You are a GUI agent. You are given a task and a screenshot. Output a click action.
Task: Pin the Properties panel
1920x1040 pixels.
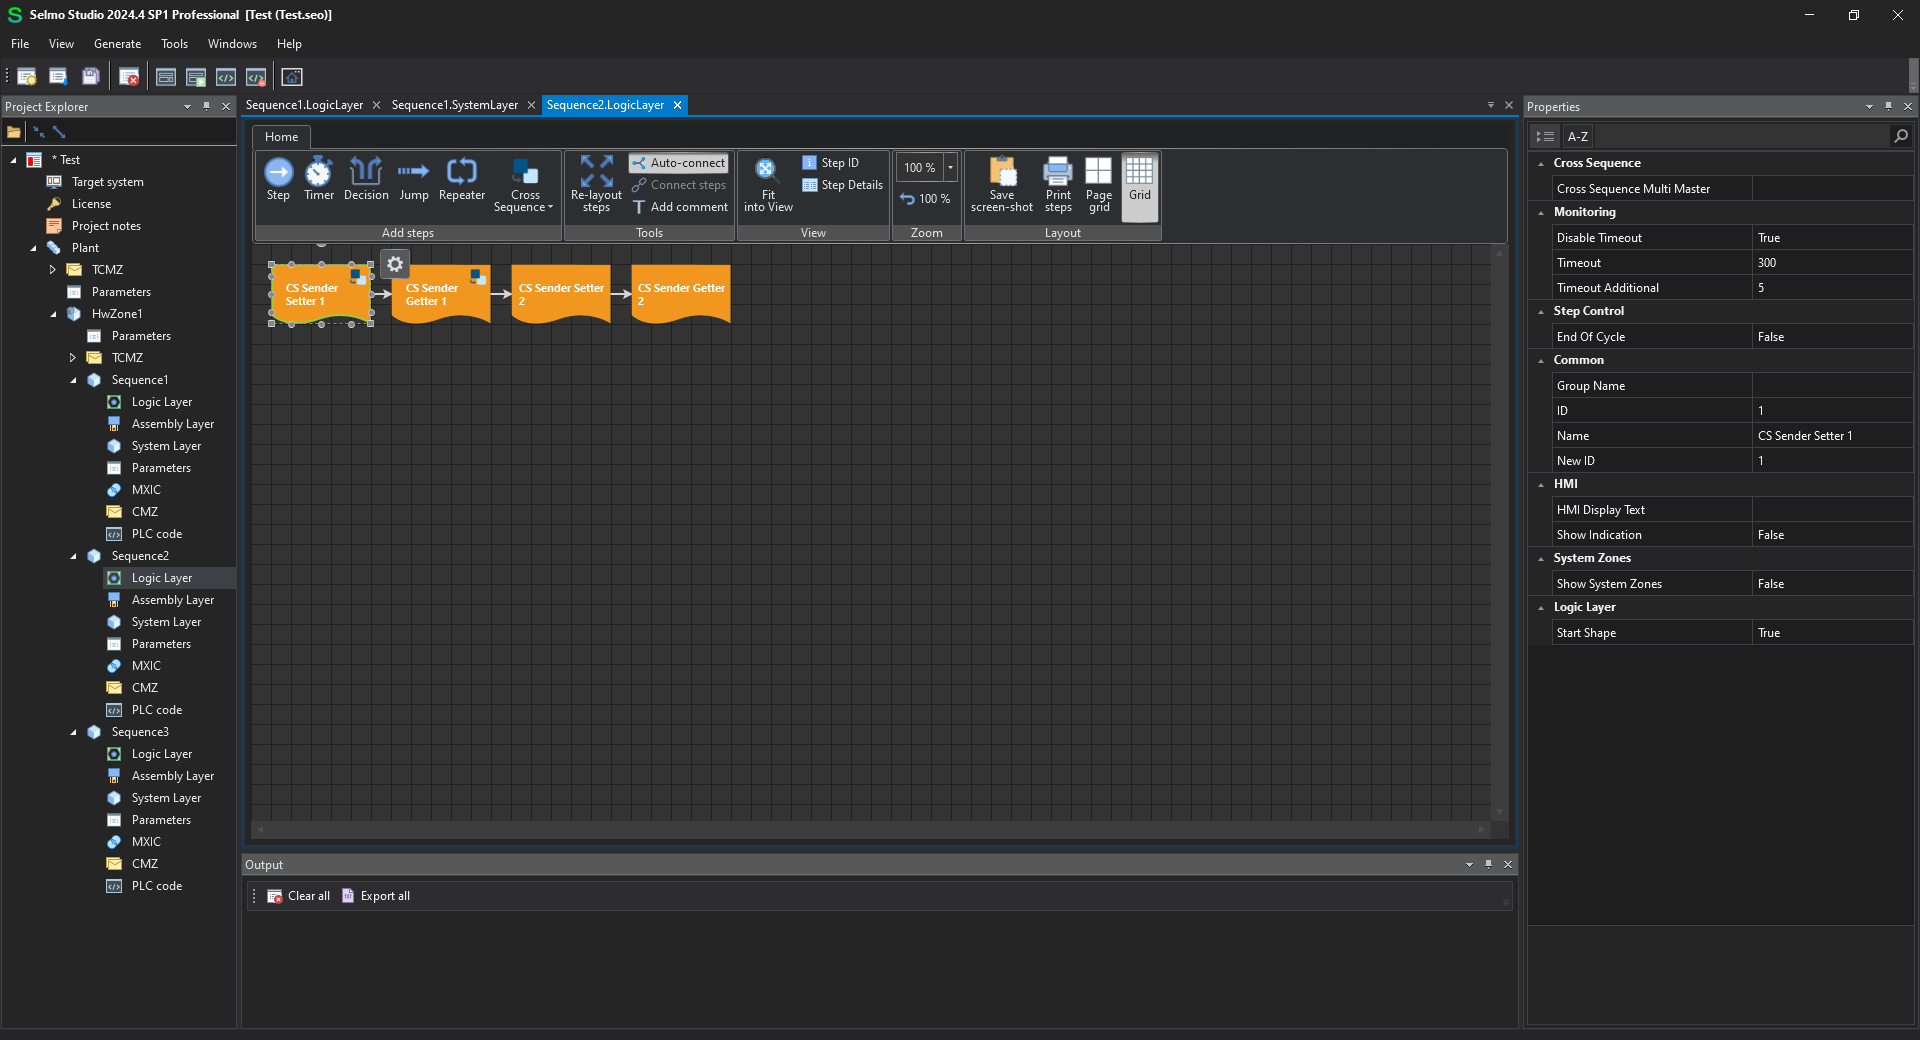(x=1888, y=106)
